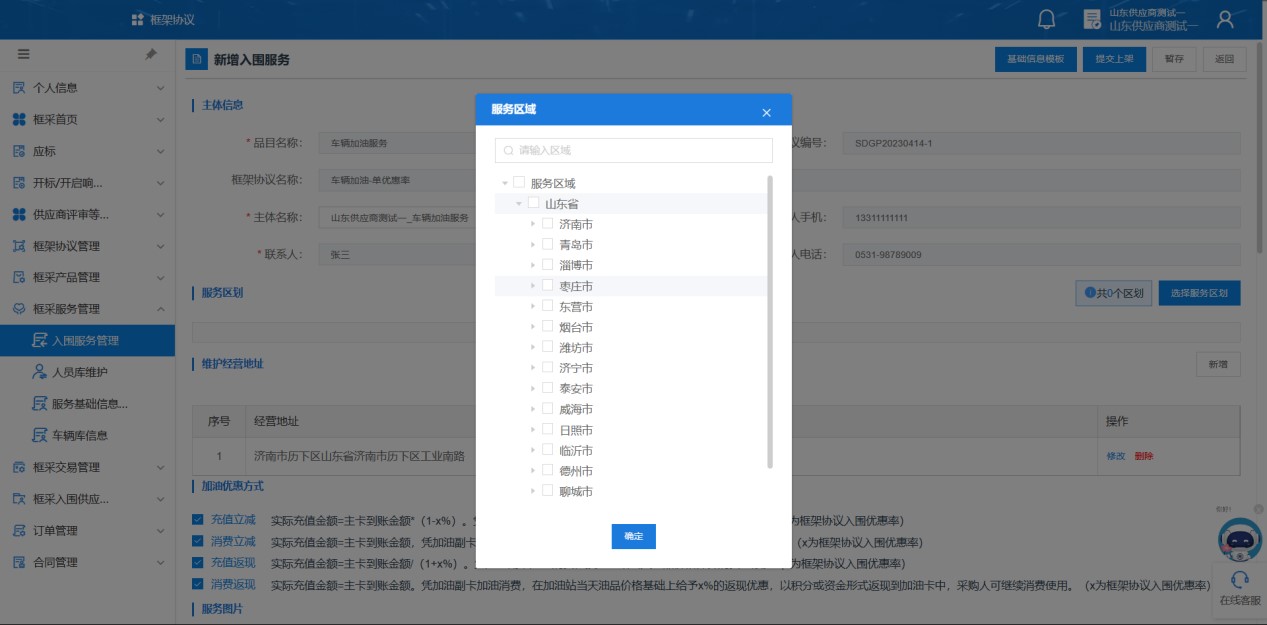Click the 新增 address button

point(1218,365)
